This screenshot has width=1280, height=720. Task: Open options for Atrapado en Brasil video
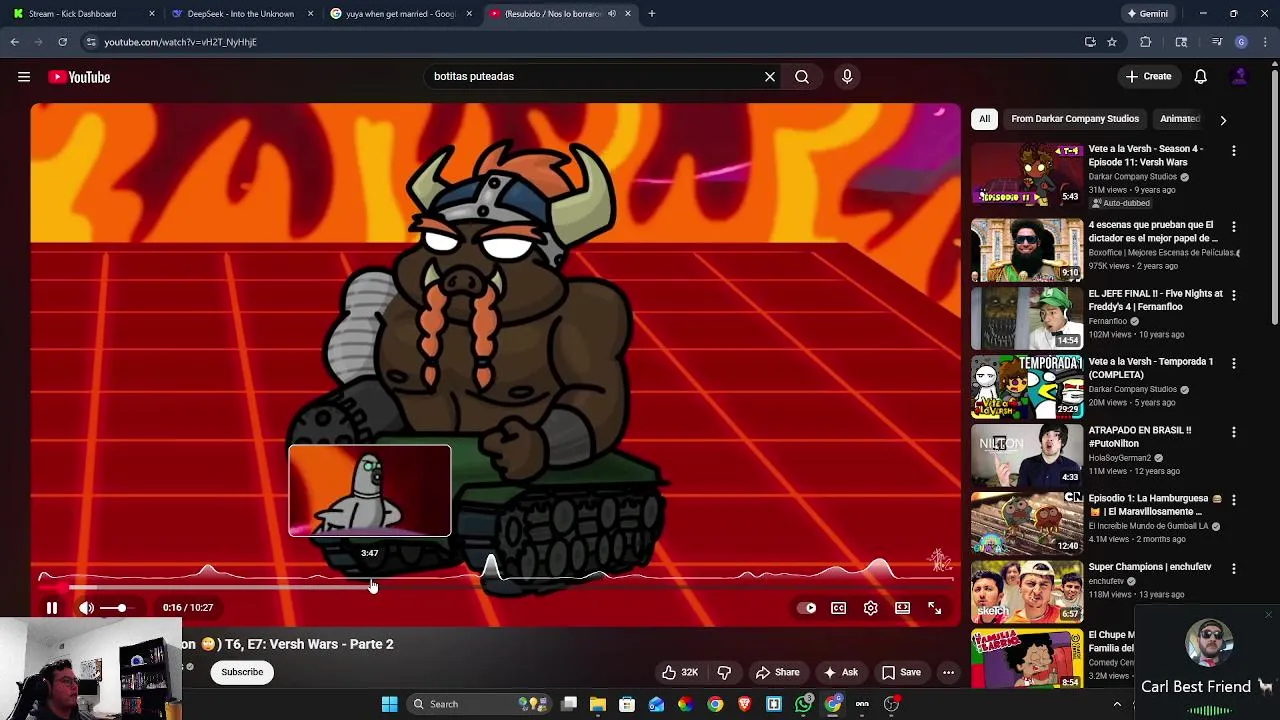[1234, 432]
